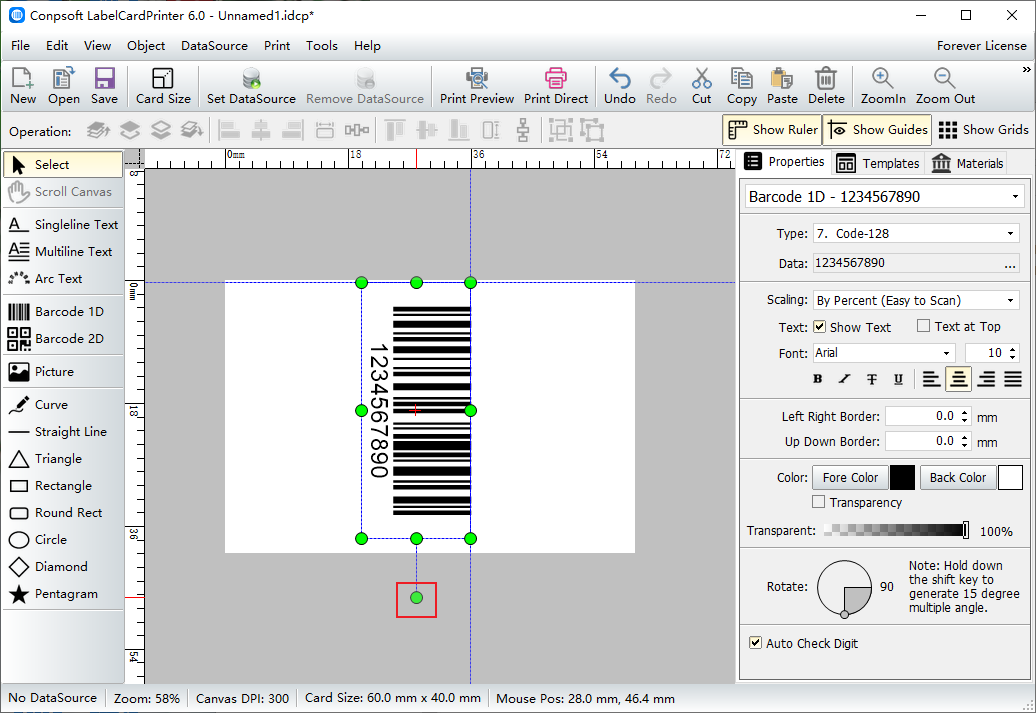Open Print Preview

point(477,86)
